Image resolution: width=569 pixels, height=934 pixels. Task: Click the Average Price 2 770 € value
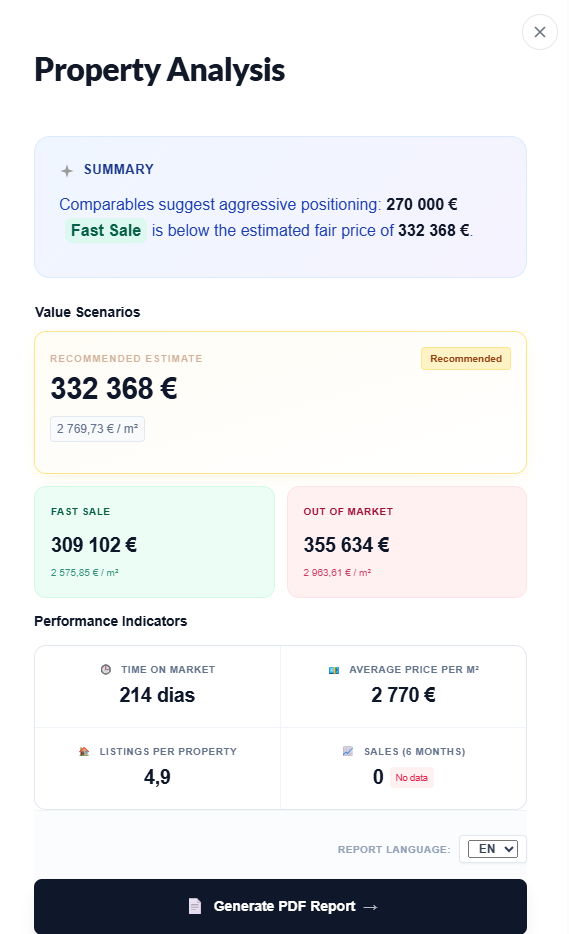(403, 695)
